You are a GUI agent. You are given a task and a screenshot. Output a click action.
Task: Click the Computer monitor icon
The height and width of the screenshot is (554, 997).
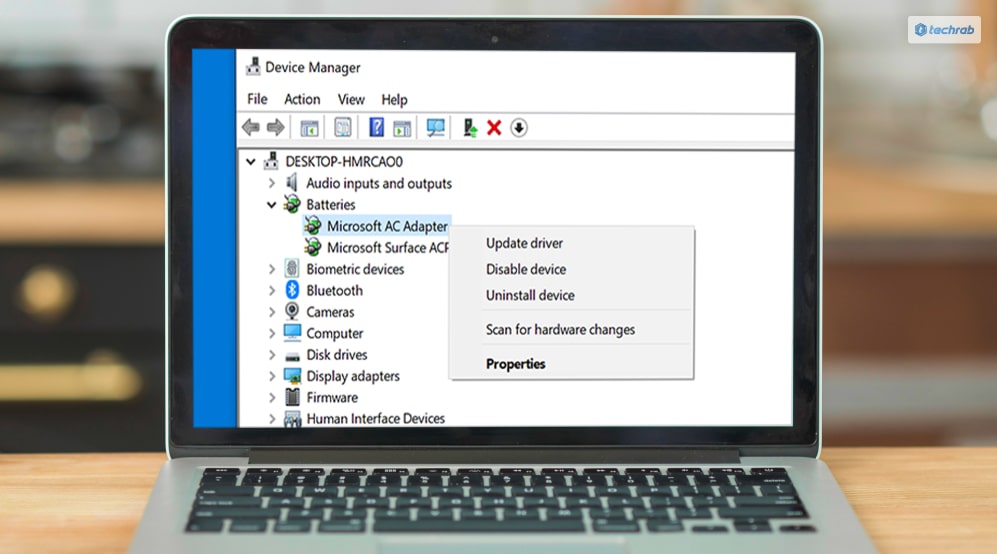click(x=292, y=333)
